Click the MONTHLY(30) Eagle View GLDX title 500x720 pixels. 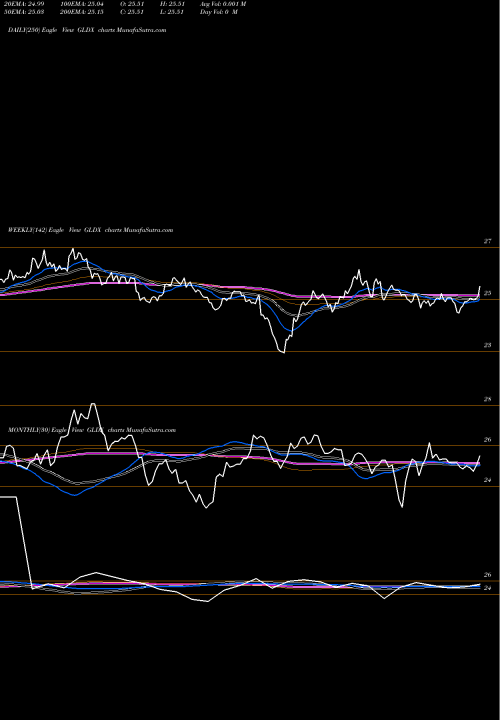click(x=92, y=430)
